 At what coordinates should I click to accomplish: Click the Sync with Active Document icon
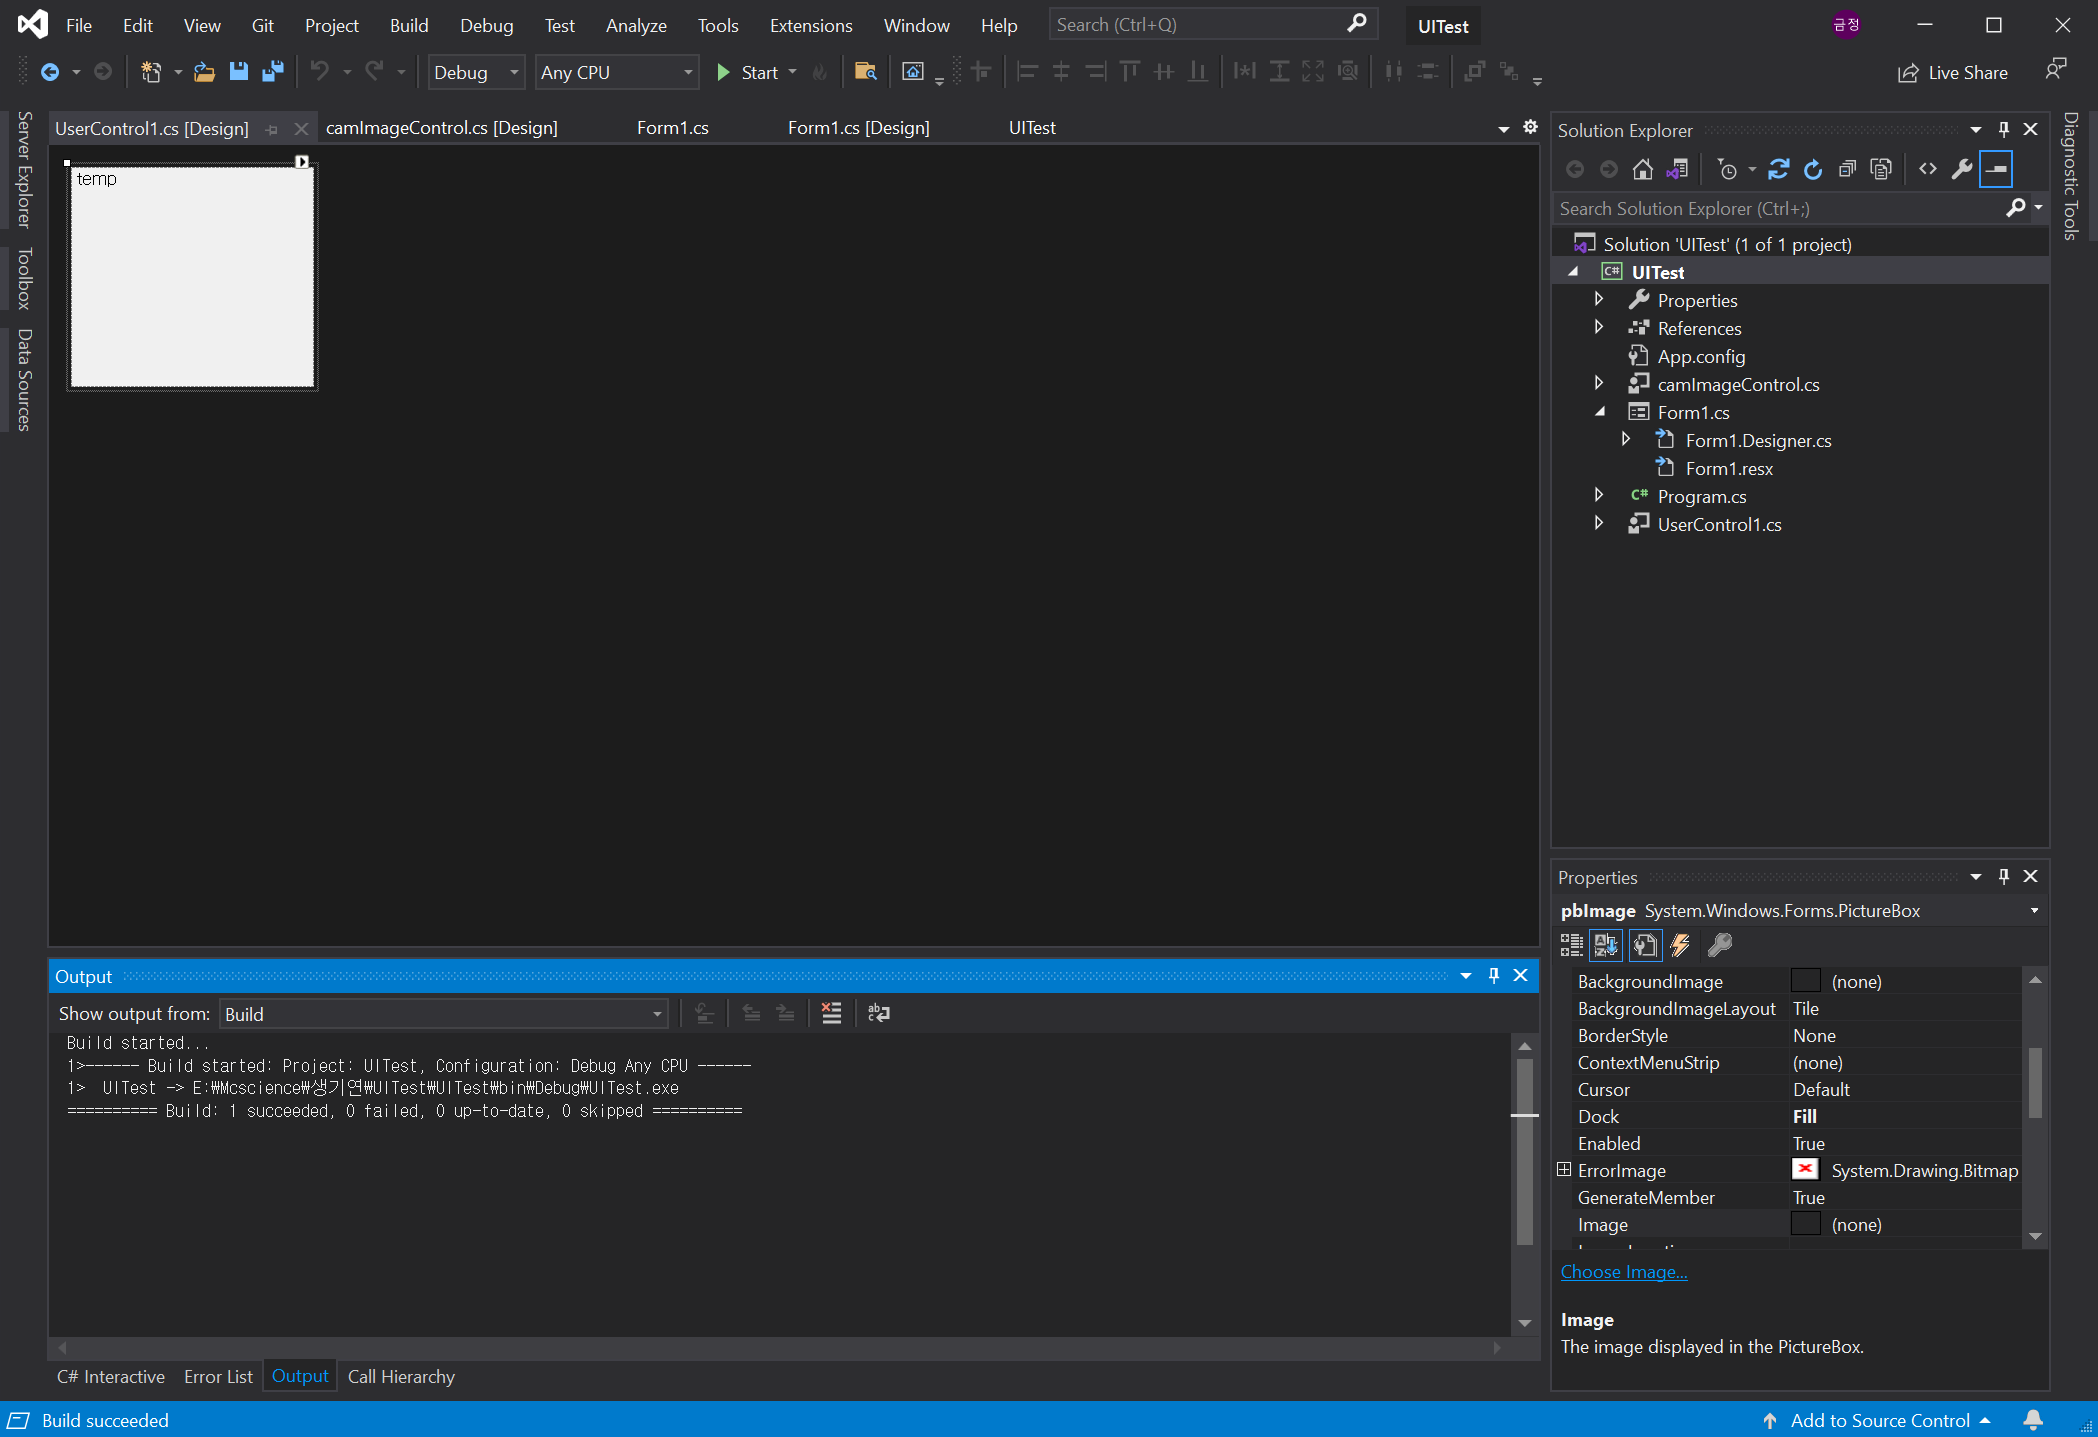click(1779, 169)
